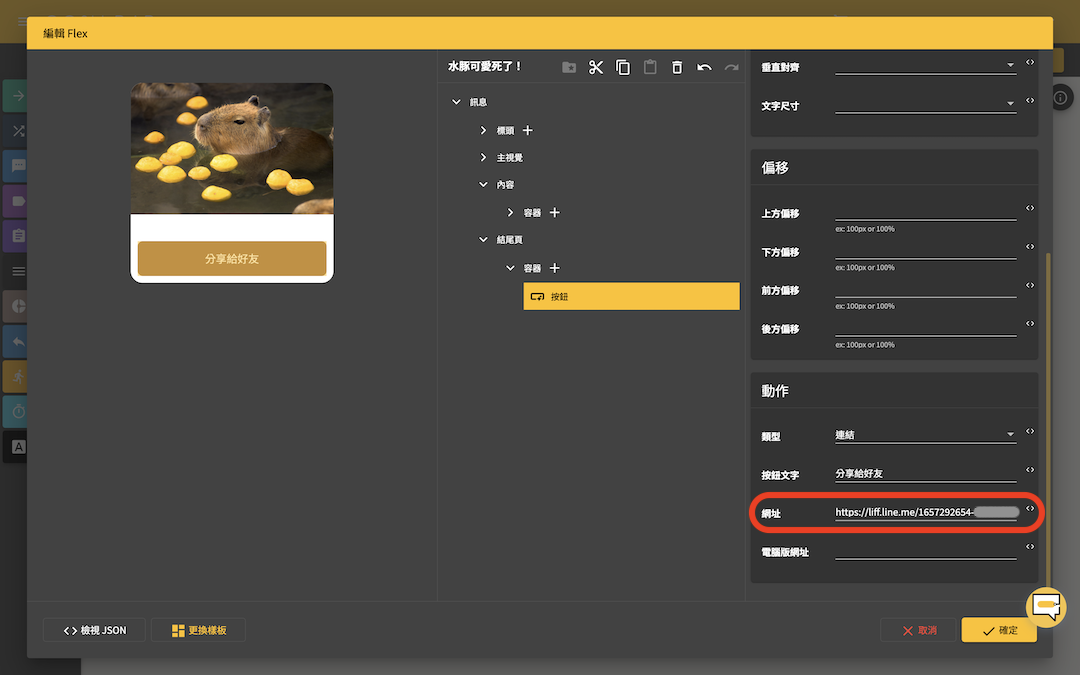Select the 按鈕 tree item
The width and height of the screenshot is (1080, 675).
(631, 296)
